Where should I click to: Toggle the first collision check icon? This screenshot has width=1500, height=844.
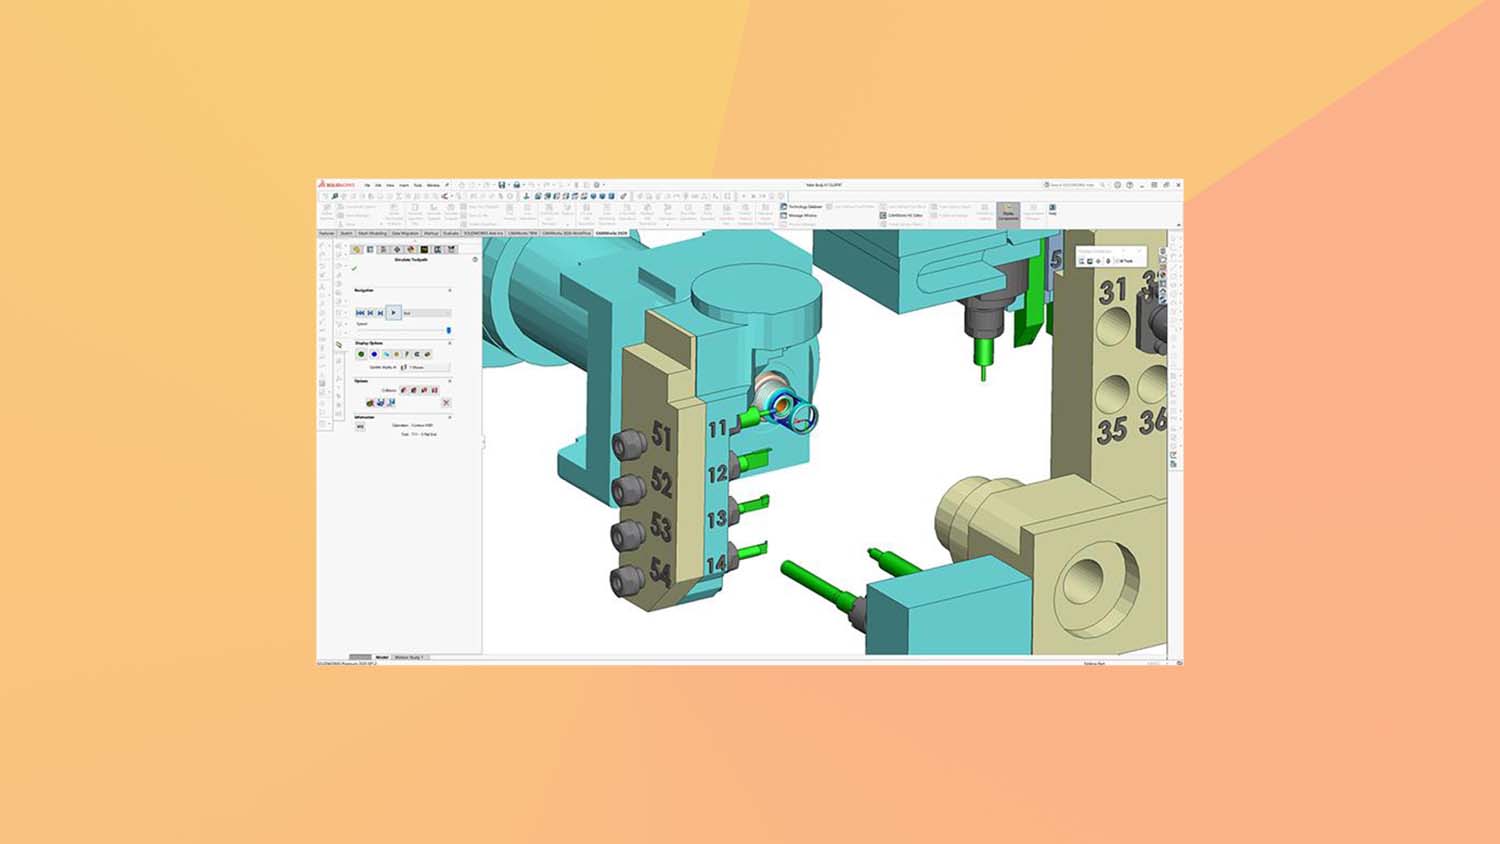(404, 390)
